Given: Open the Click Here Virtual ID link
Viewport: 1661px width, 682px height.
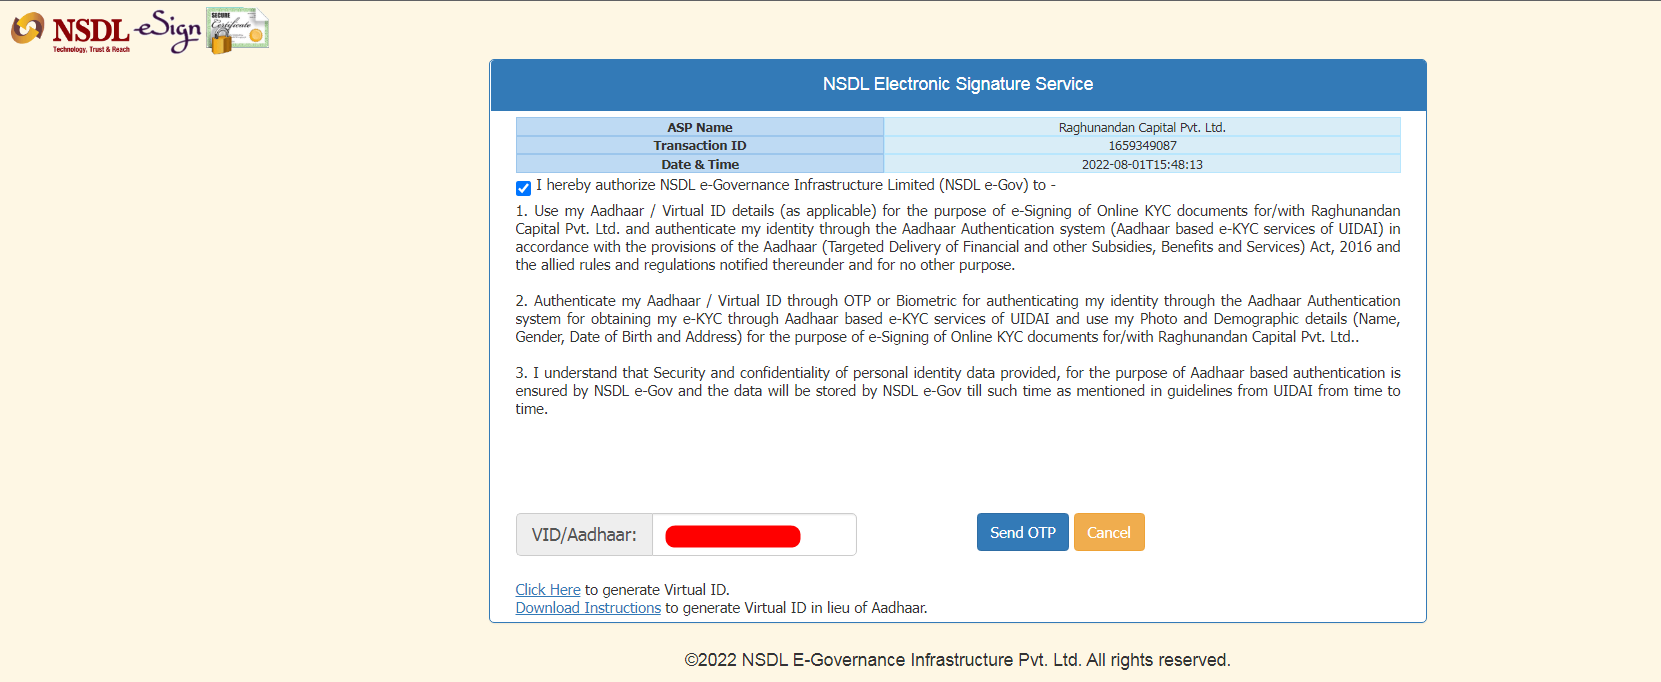Looking at the screenshot, I should pos(548,590).
